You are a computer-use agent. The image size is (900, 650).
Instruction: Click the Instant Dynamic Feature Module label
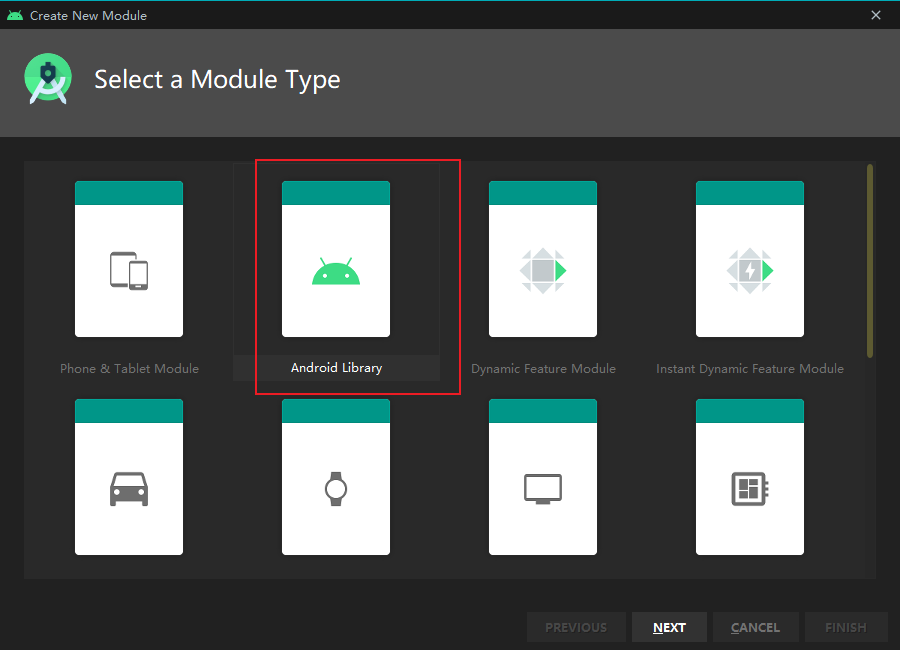pos(750,369)
